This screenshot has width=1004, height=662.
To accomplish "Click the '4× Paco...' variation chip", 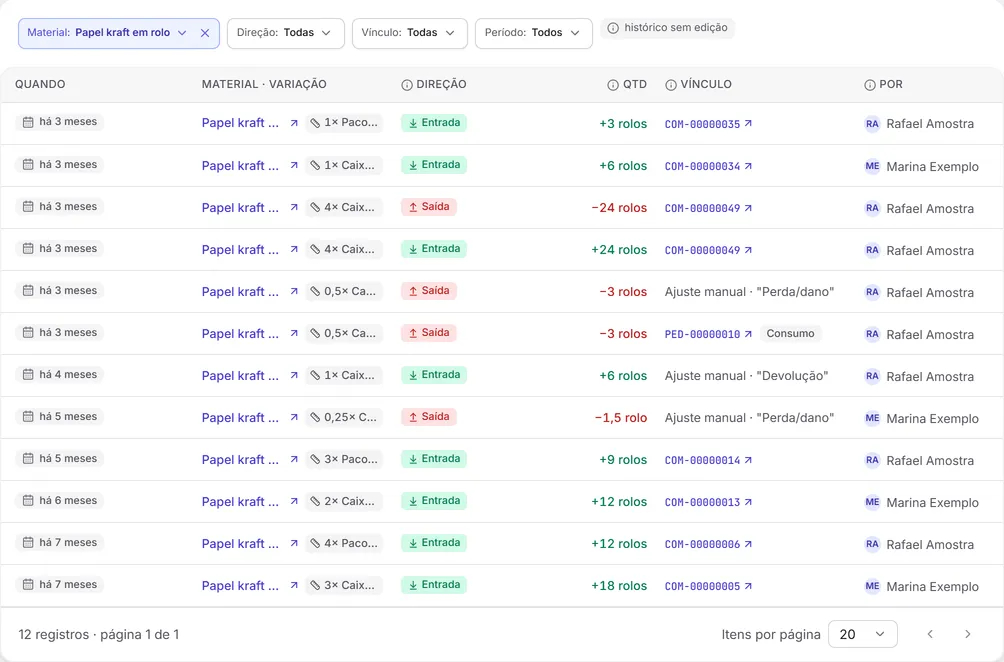I will 344,543.
